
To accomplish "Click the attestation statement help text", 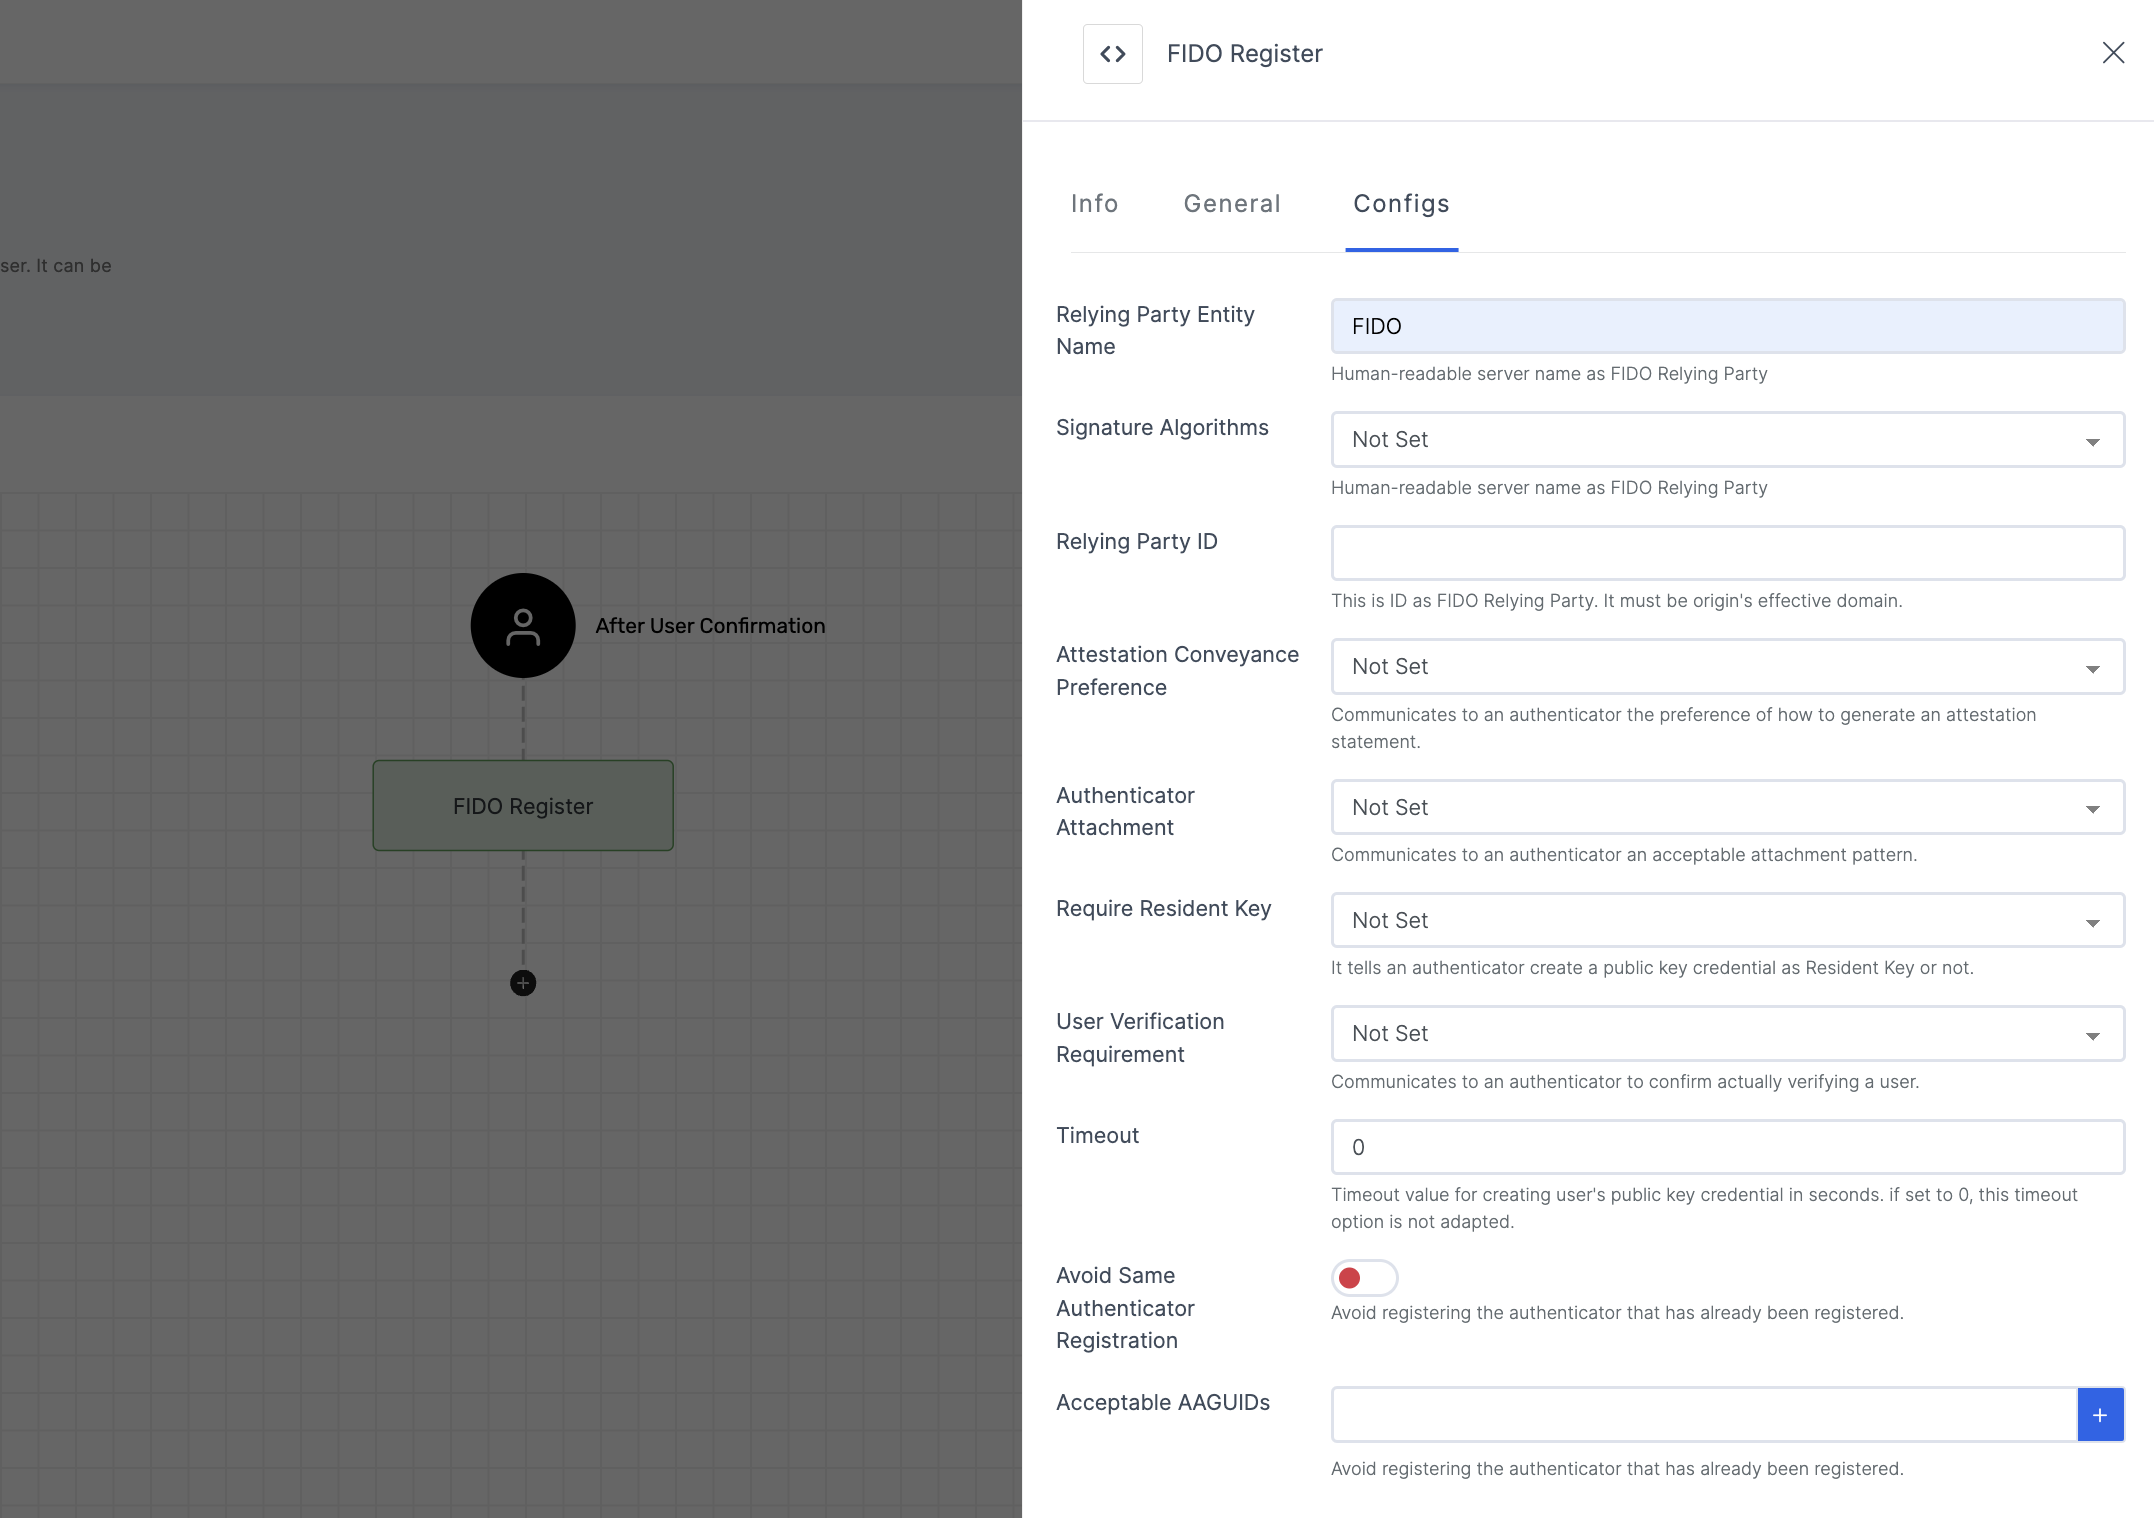I will pos(1683,728).
